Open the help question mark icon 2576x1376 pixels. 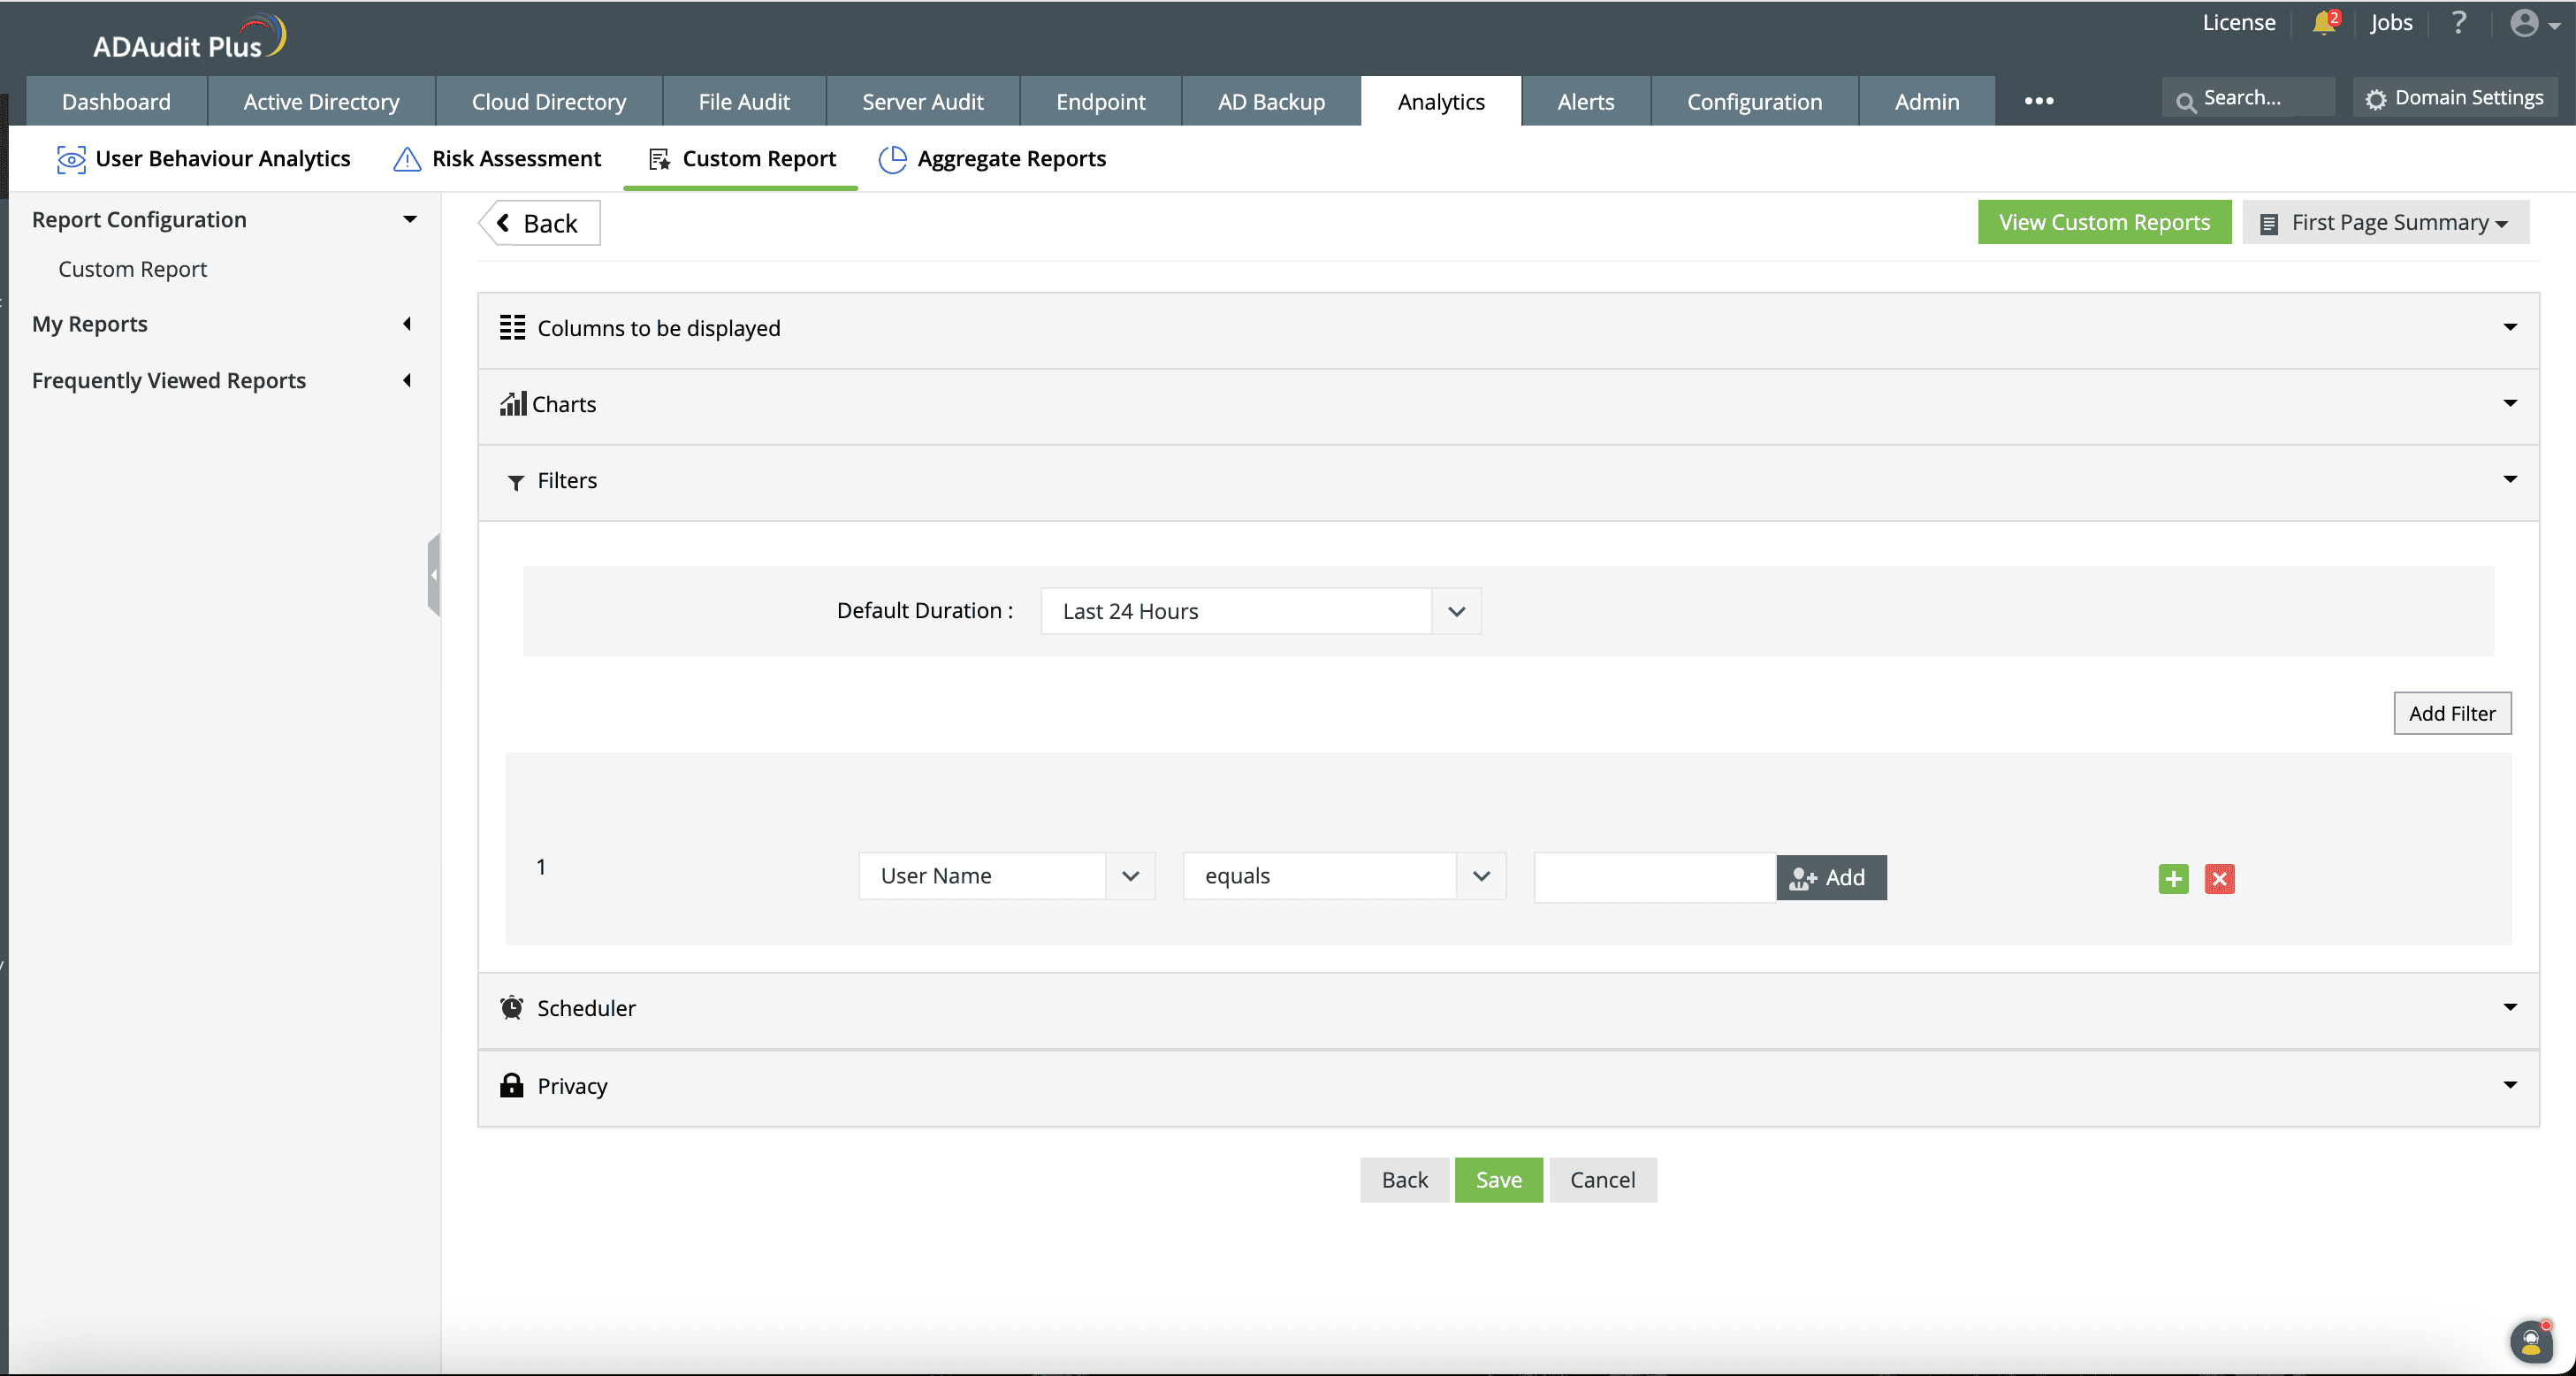(2458, 23)
